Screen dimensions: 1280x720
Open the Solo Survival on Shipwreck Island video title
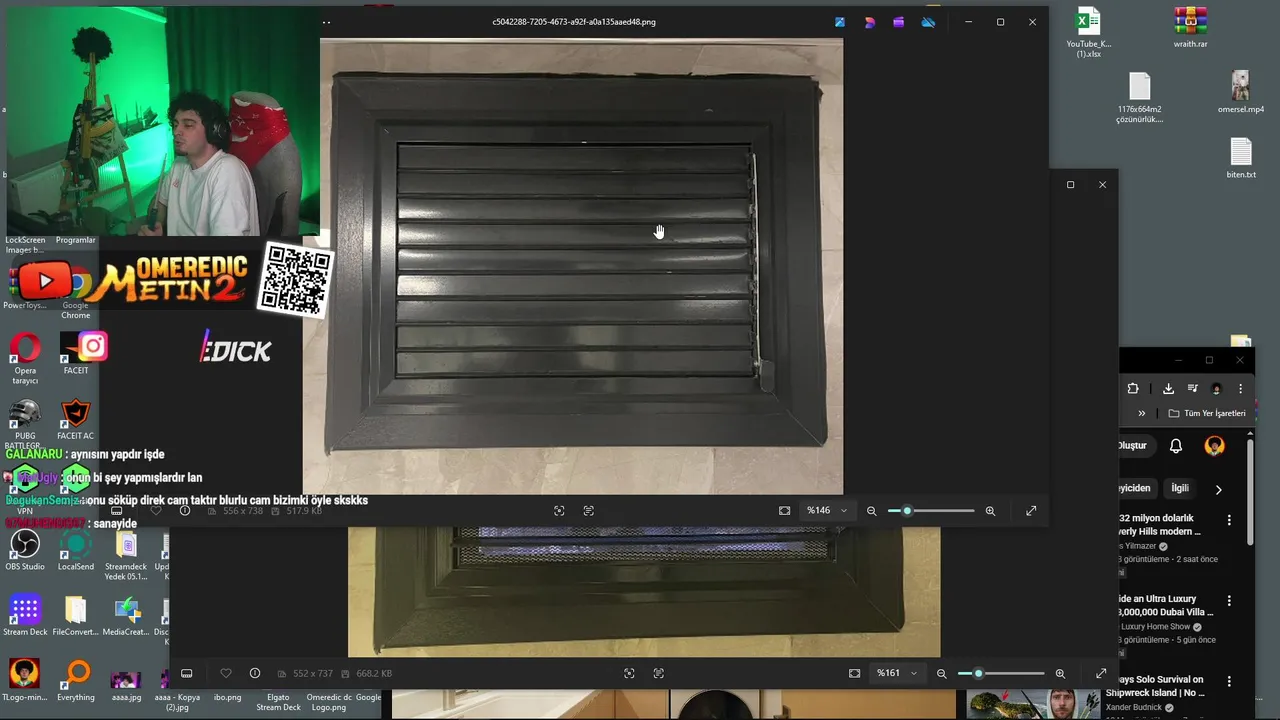tap(1163, 686)
